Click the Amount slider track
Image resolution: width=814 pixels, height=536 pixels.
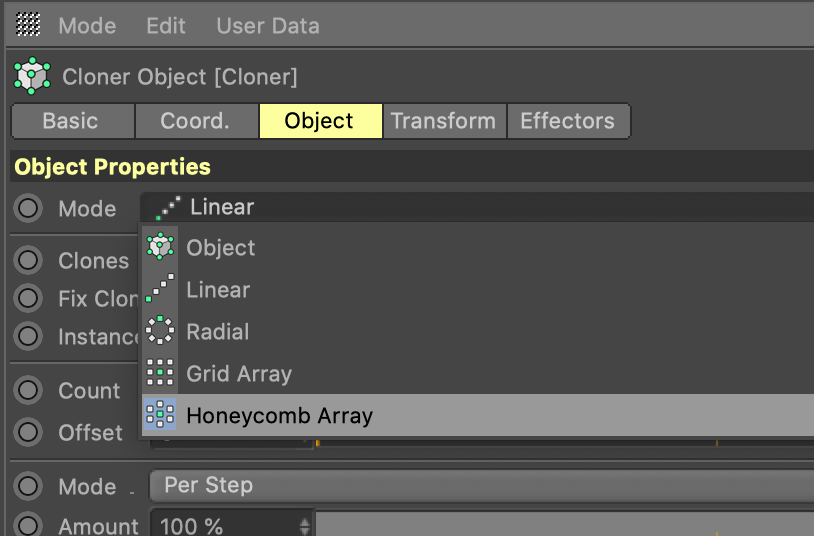560,525
